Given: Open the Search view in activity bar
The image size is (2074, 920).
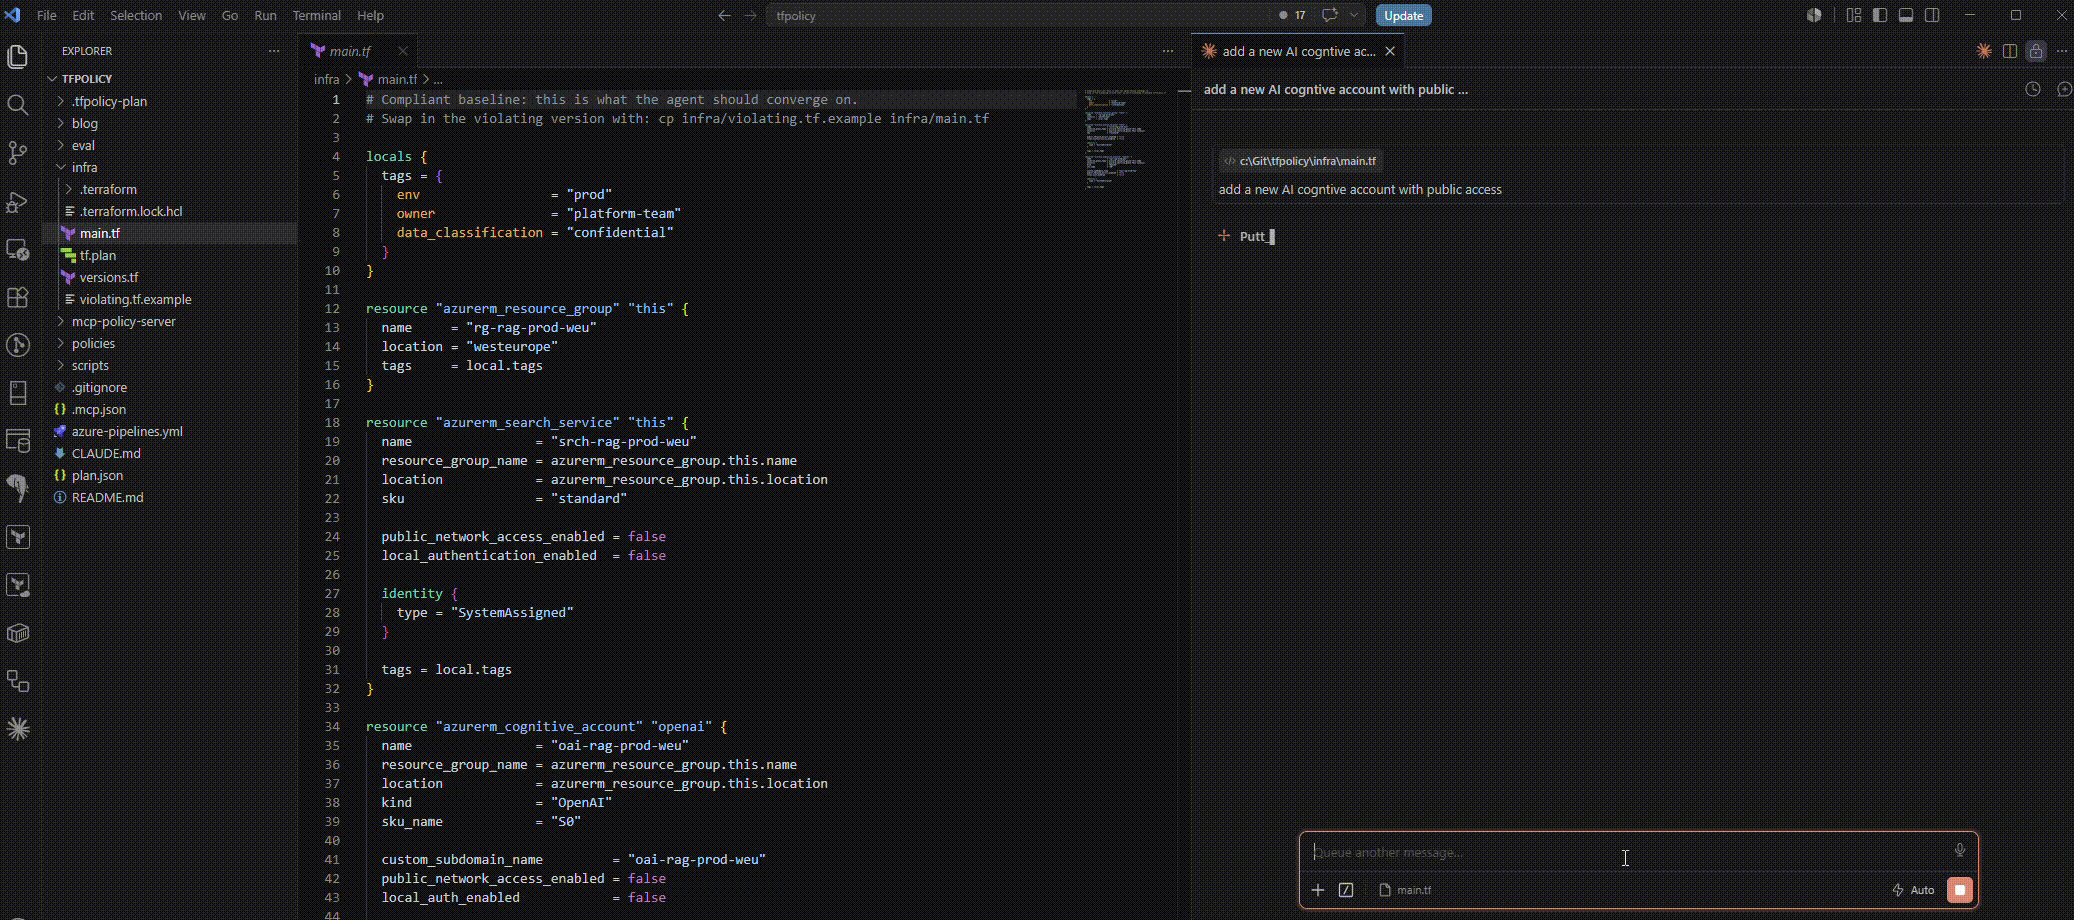Looking at the screenshot, I should [17, 105].
